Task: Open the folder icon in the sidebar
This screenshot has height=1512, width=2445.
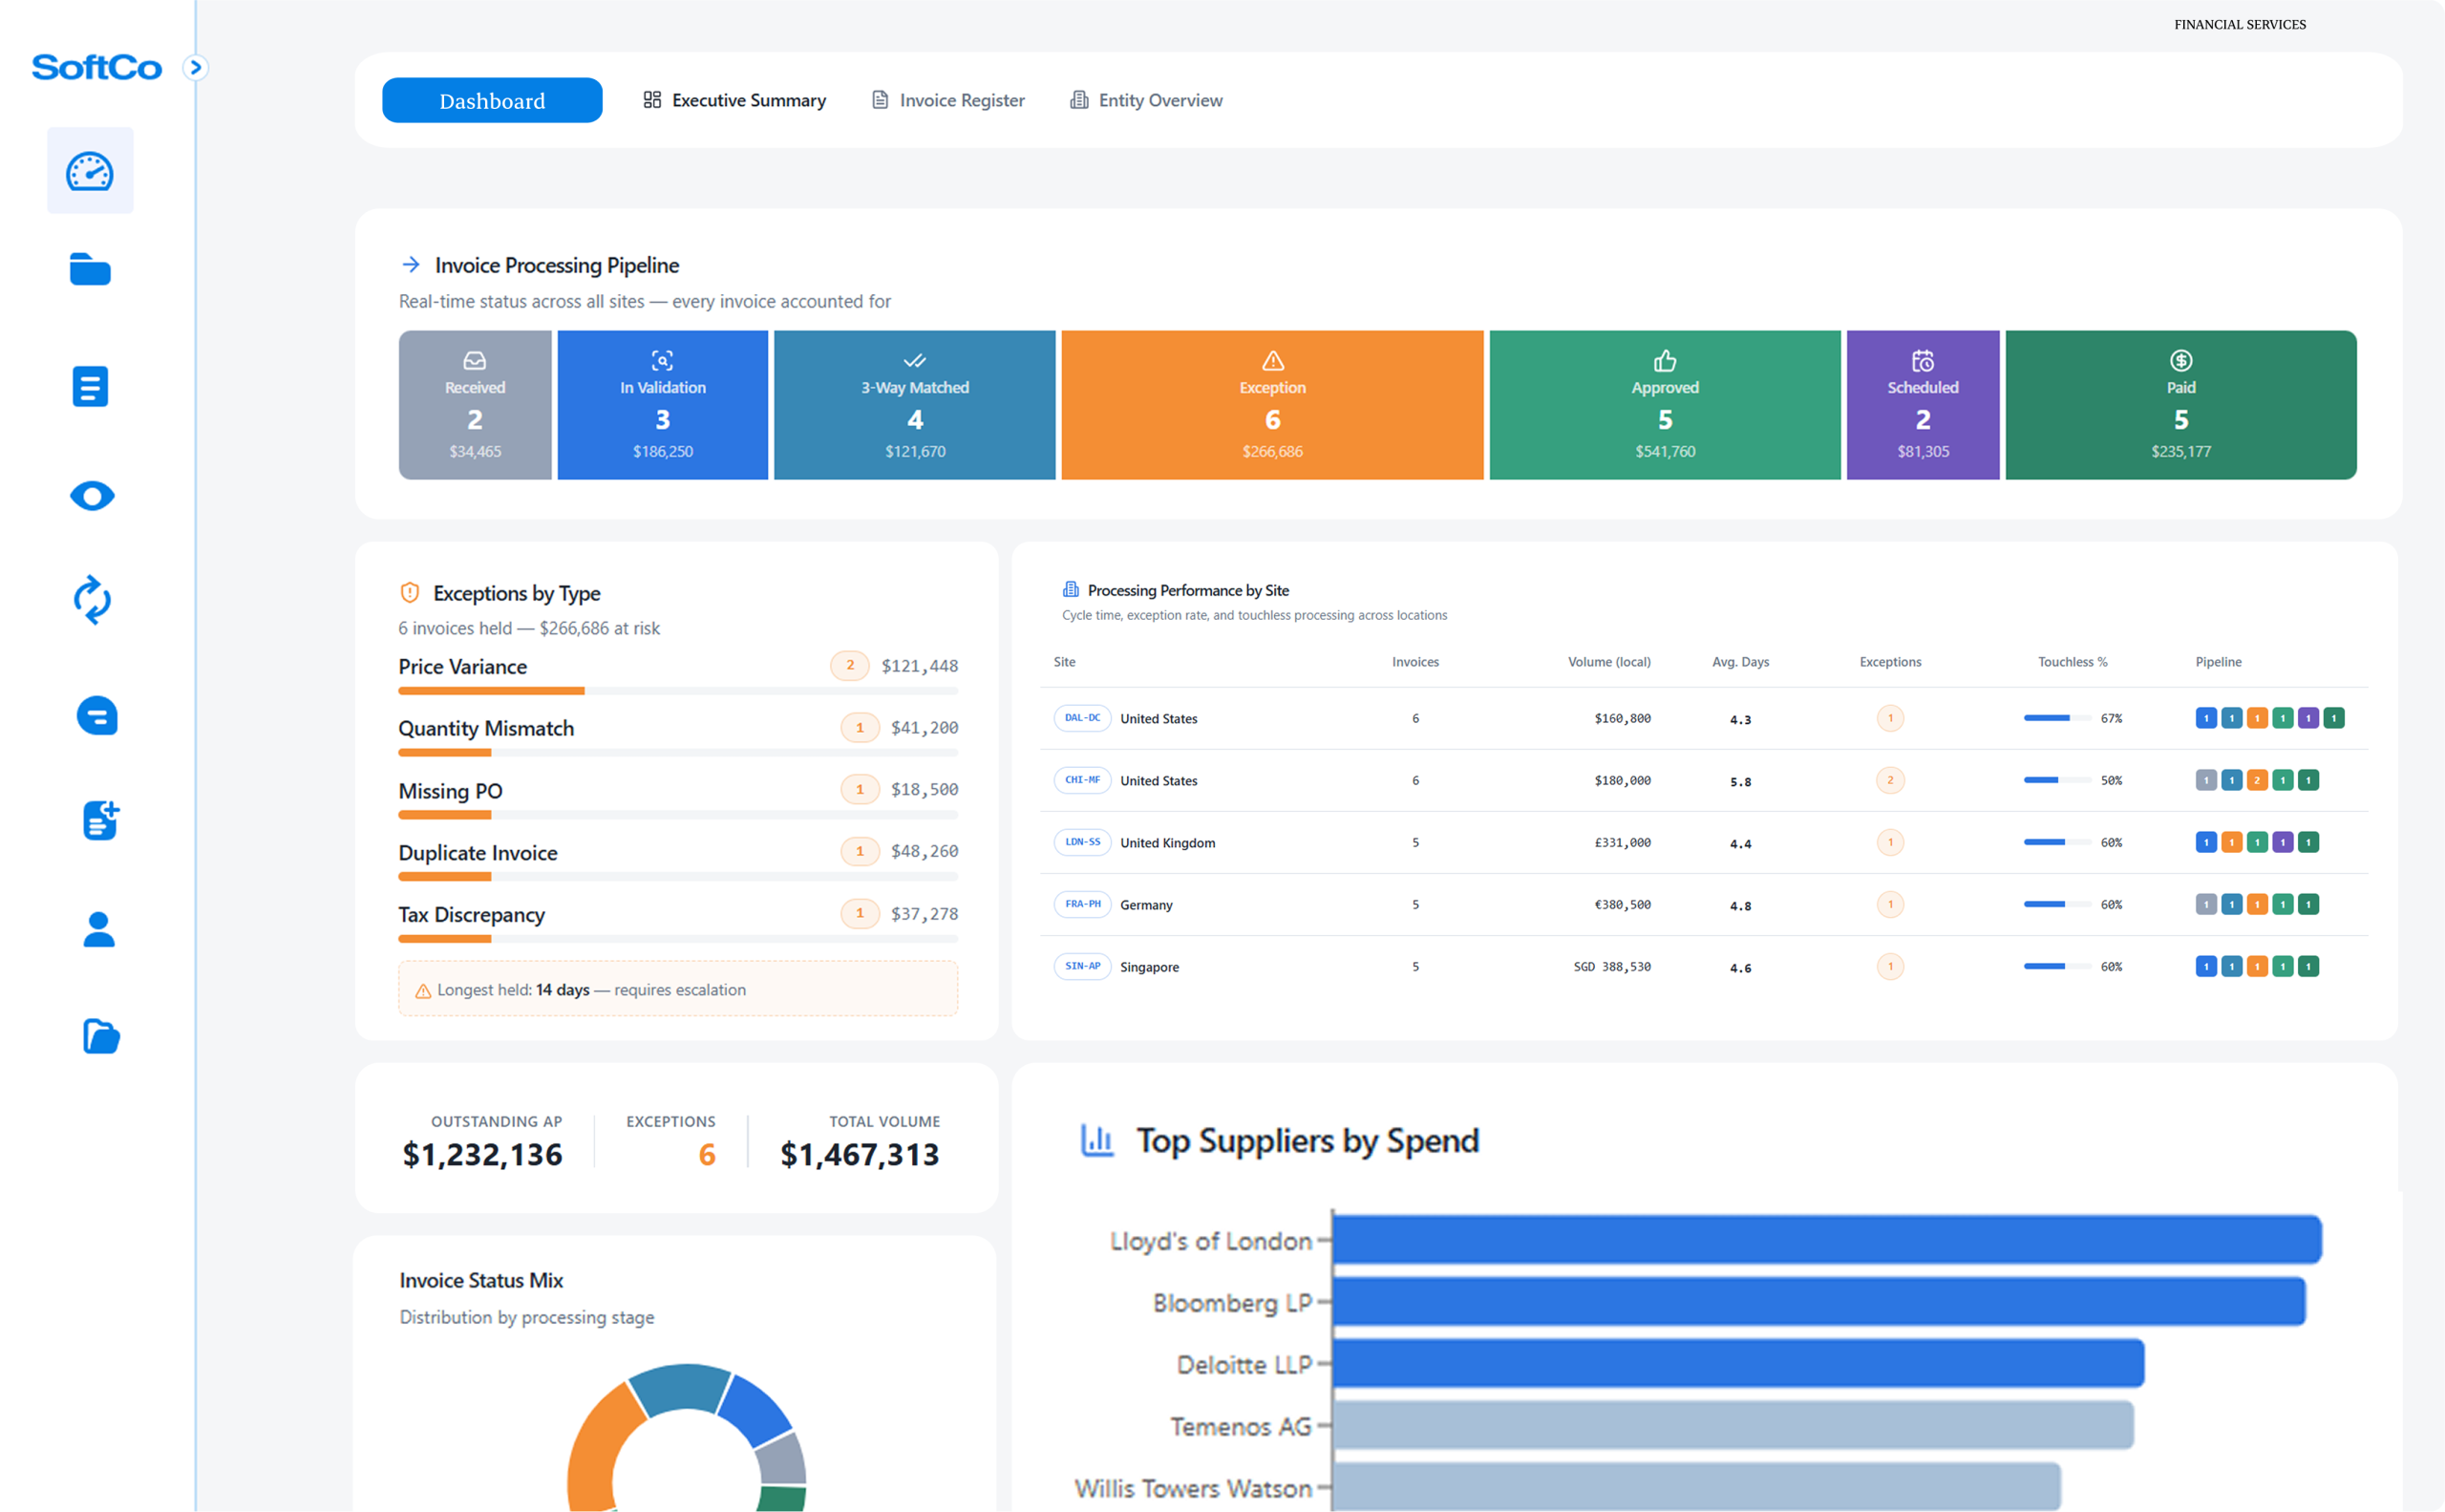Action: click(90, 271)
